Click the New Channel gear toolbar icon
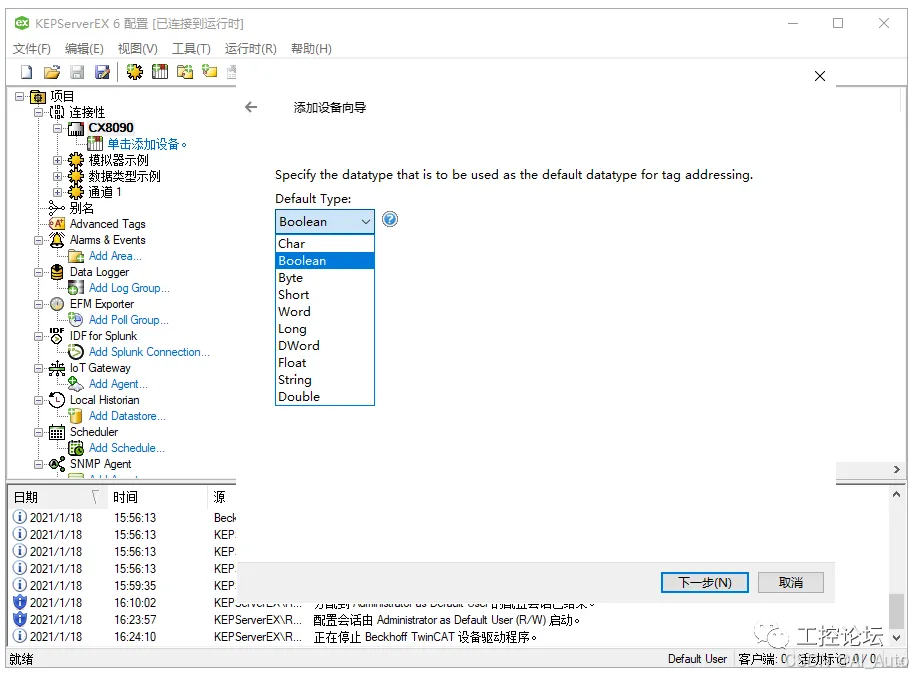Screen dimensions: 913x676 [x=135, y=72]
